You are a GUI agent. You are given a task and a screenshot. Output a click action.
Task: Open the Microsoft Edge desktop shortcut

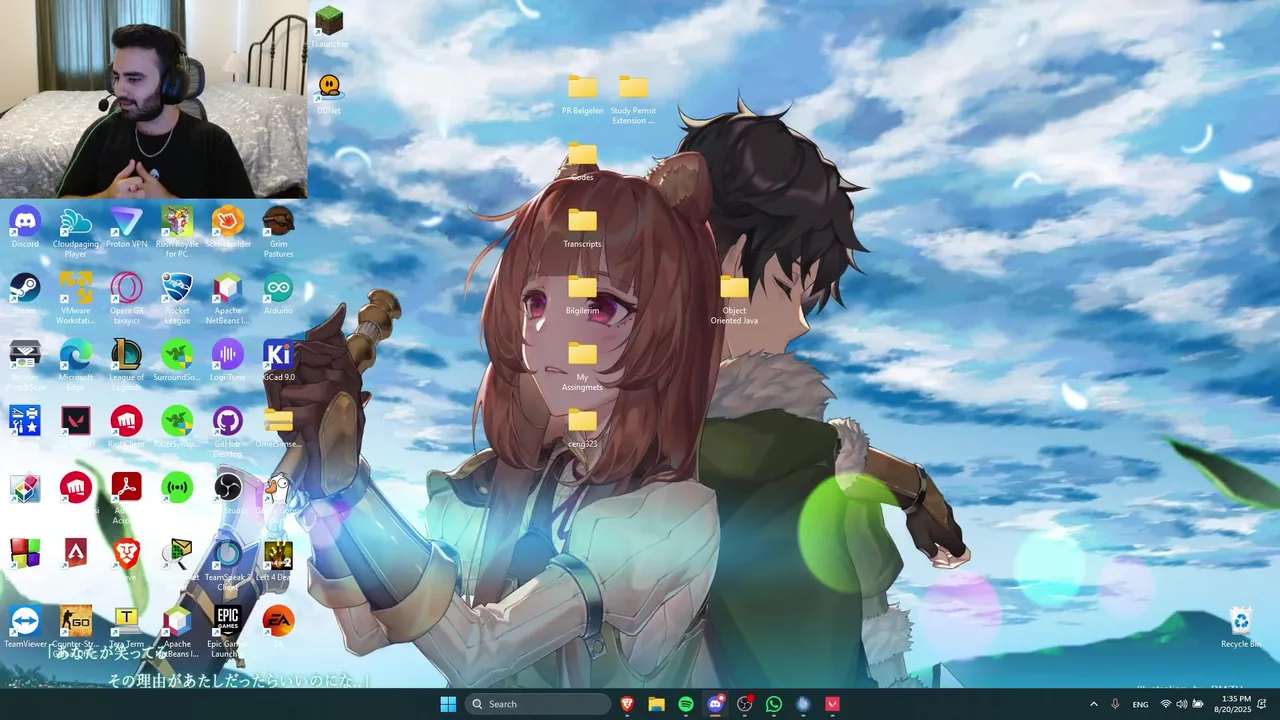(76, 365)
